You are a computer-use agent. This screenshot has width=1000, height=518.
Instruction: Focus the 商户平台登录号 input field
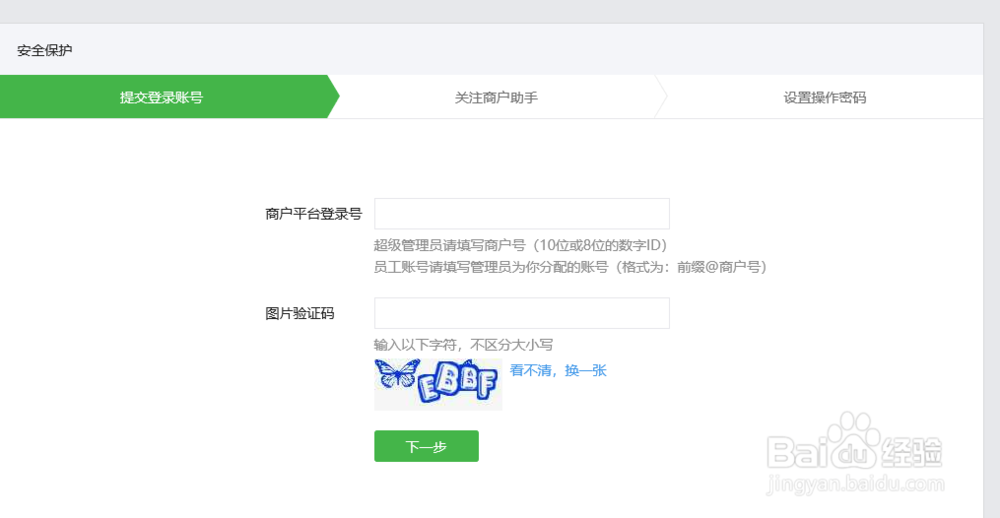522,214
